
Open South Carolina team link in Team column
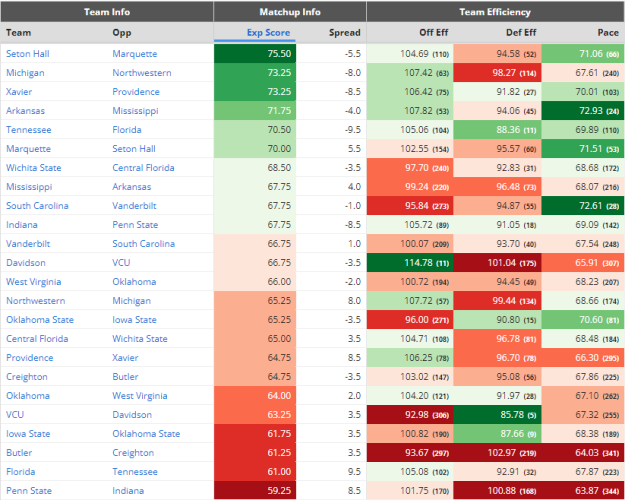point(37,206)
